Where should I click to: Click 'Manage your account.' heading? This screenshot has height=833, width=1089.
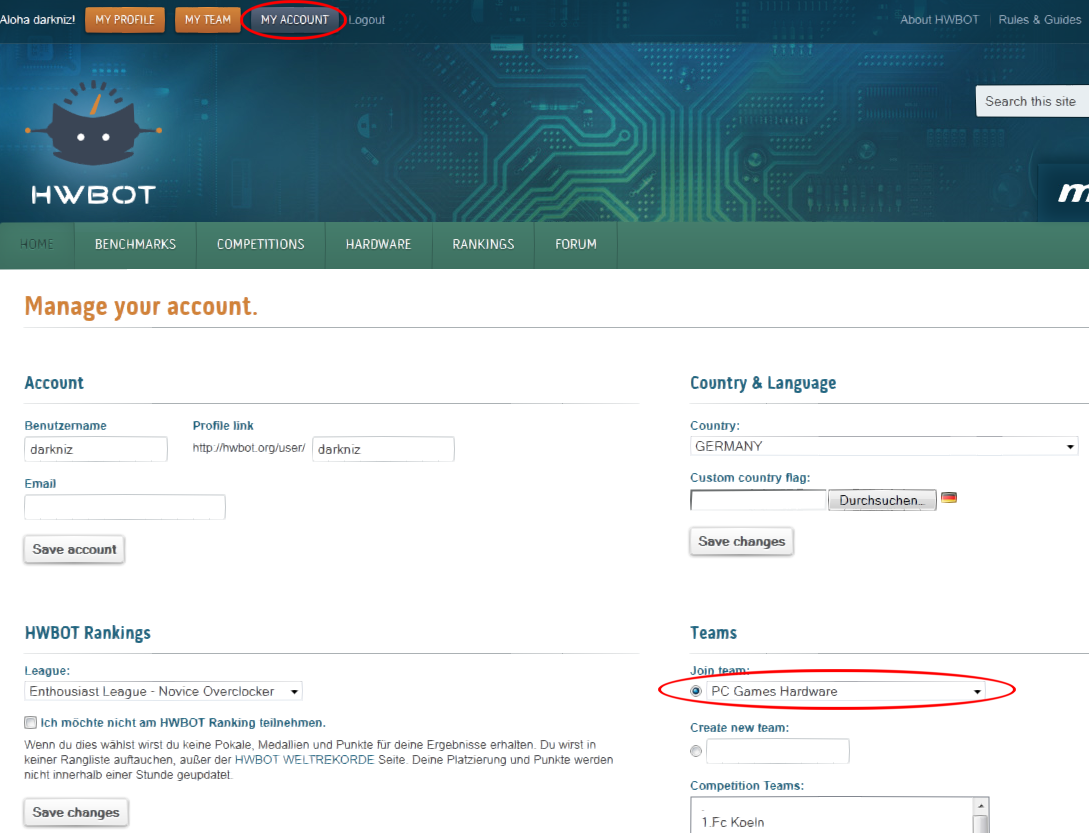pos(141,306)
